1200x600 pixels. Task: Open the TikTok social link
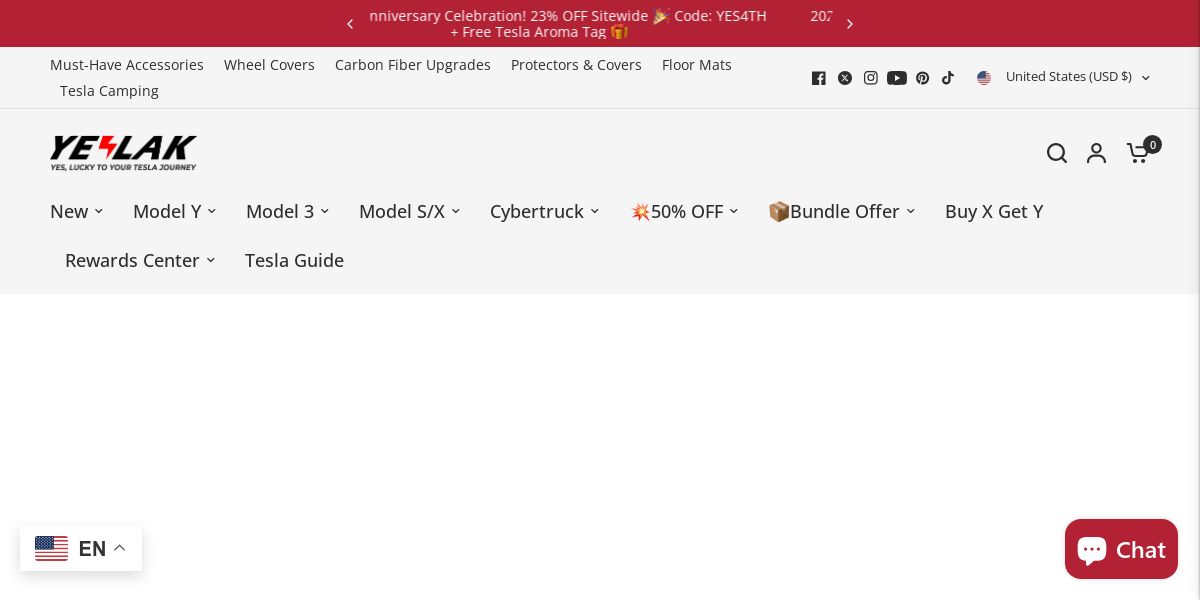point(948,78)
